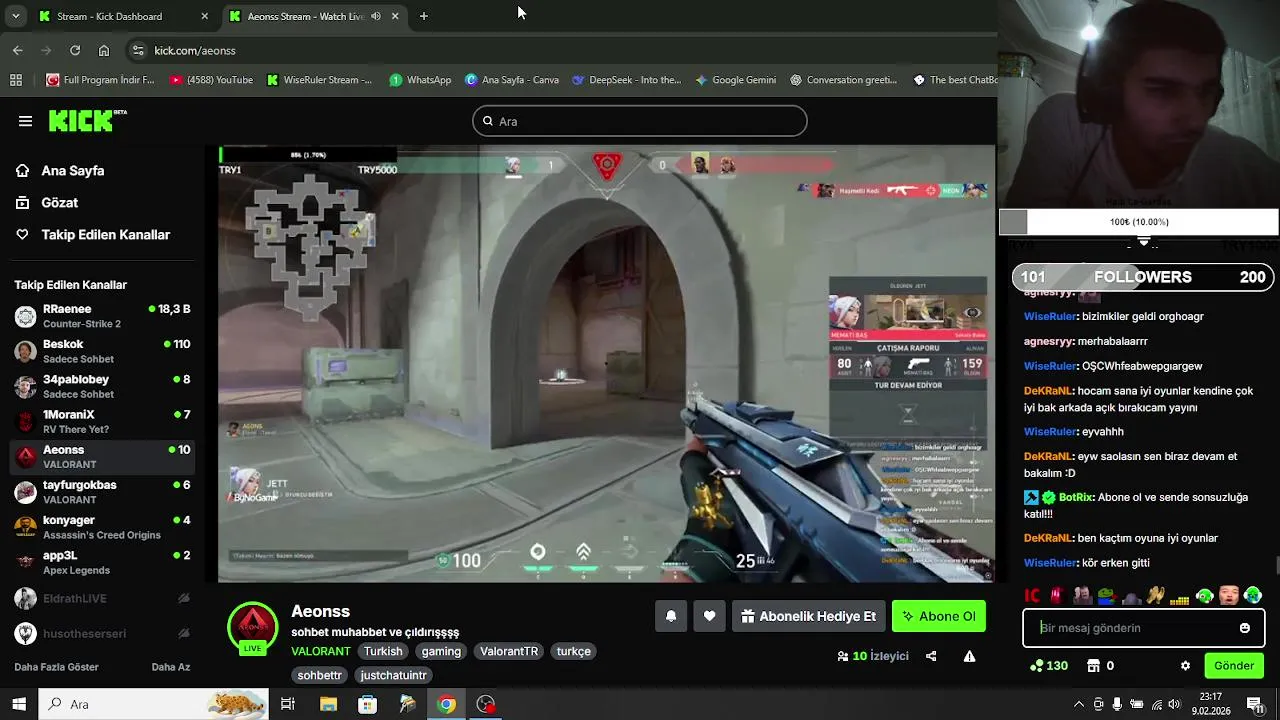The height and width of the screenshot is (720, 1280).
Task: Click the Aeonss streamer name
Action: [x=320, y=611]
